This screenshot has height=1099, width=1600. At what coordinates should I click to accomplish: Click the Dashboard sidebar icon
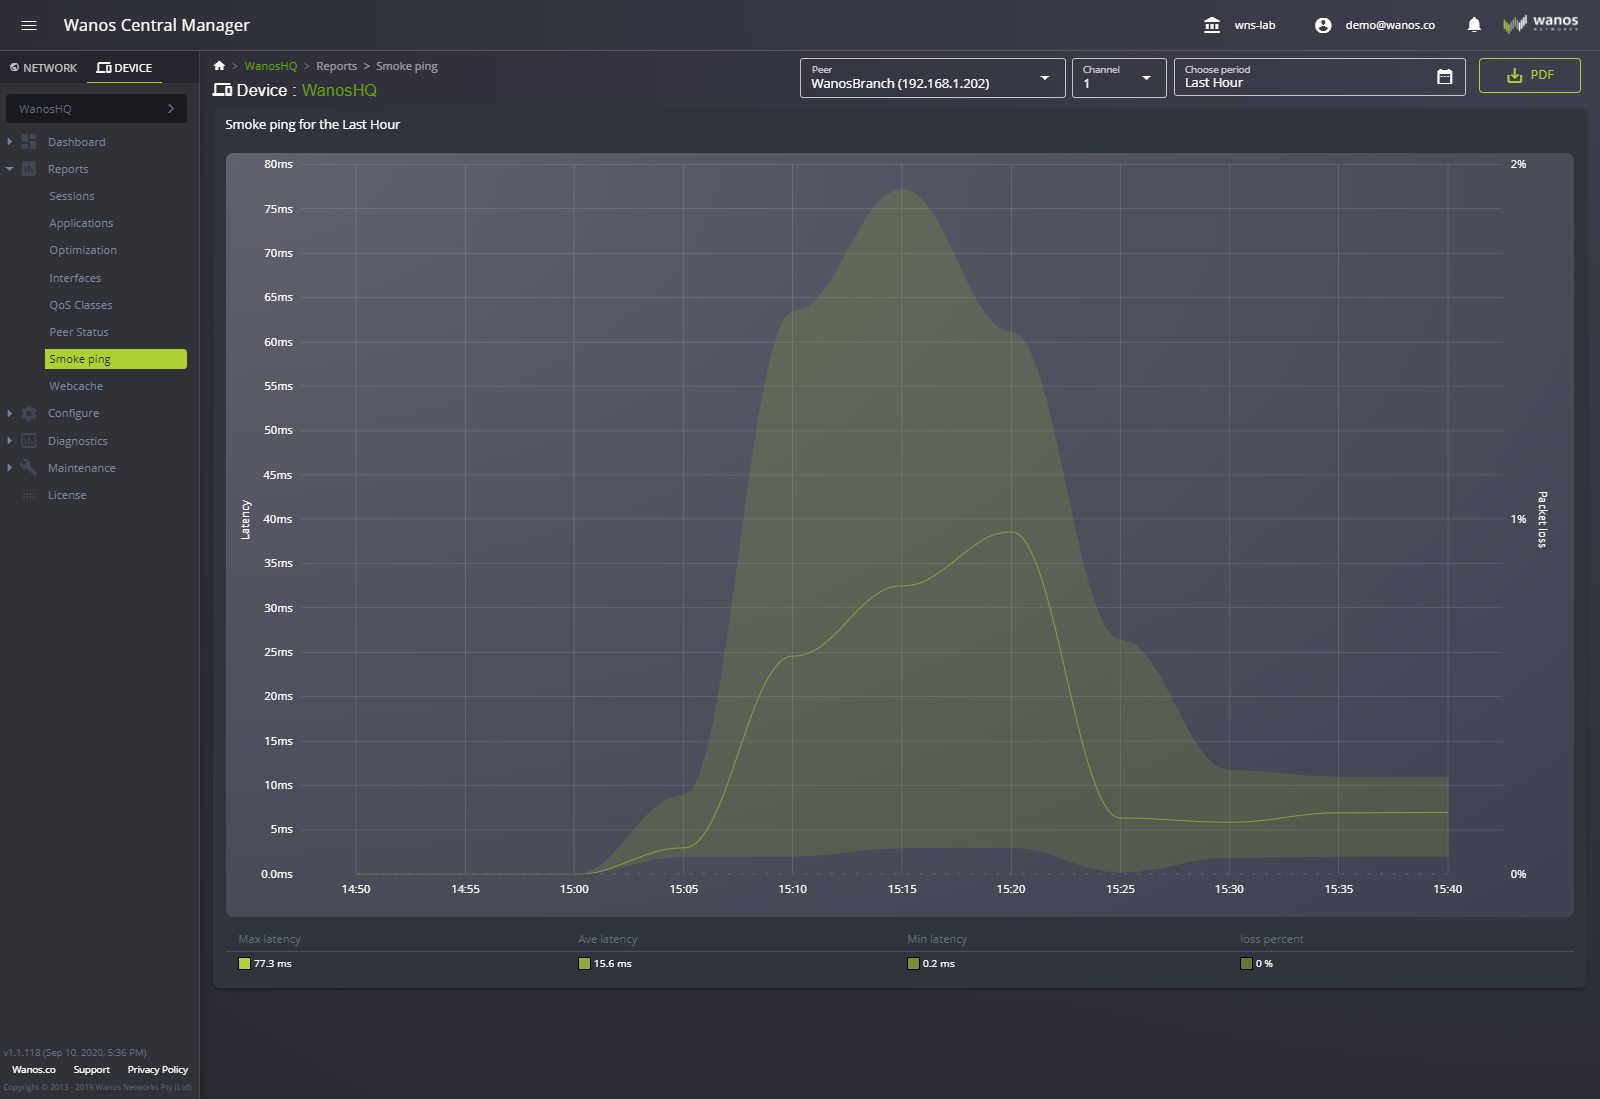click(x=29, y=142)
